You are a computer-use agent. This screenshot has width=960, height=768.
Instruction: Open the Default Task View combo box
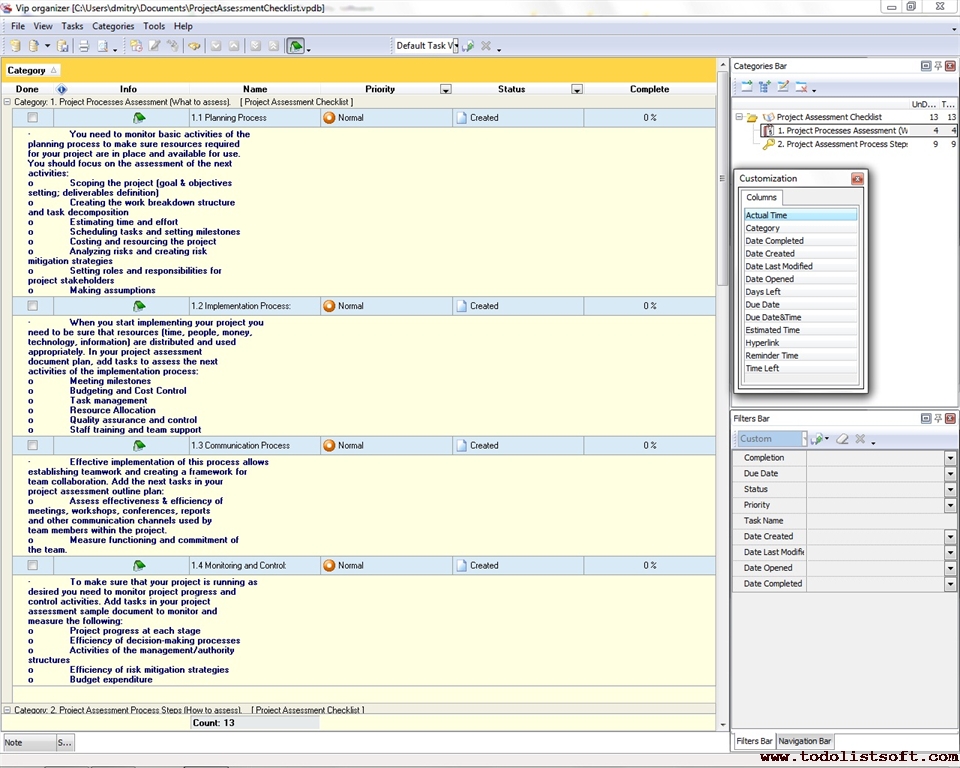pos(426,46)
